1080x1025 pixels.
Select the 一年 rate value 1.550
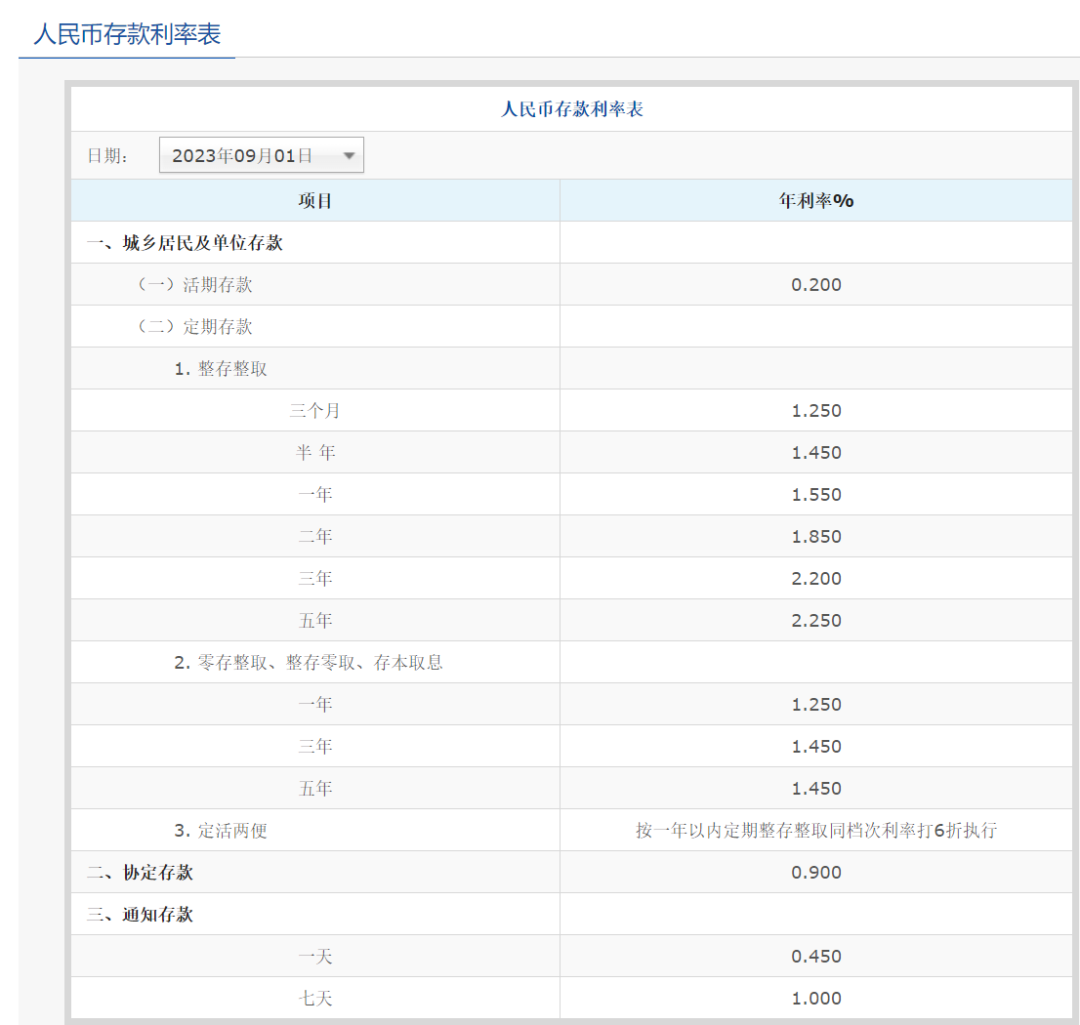(x=817, y=494)
